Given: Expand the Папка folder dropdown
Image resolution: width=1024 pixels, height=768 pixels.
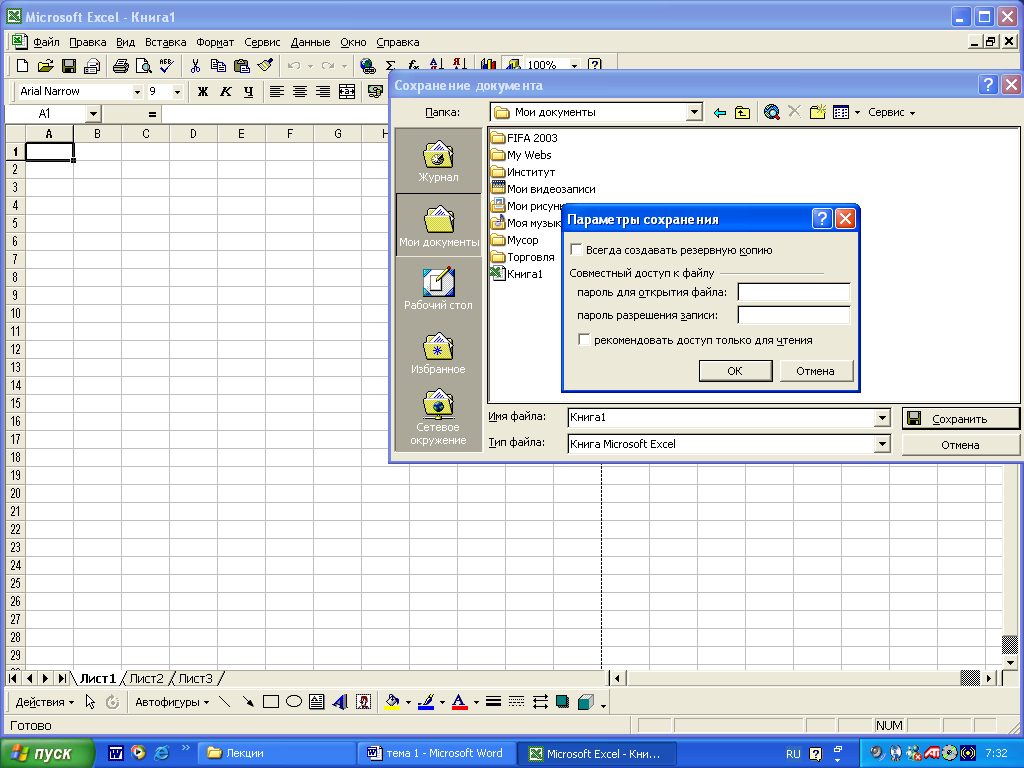Looking at the screenshot, I should coord(694,112).
